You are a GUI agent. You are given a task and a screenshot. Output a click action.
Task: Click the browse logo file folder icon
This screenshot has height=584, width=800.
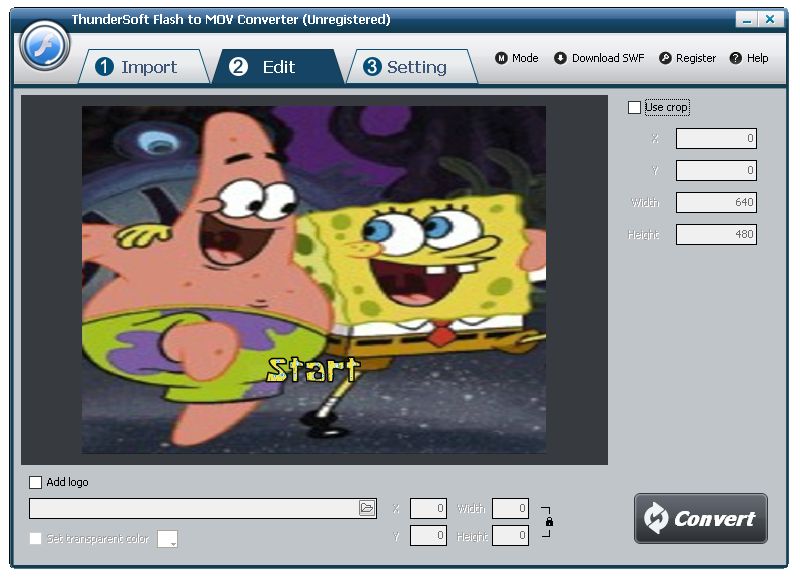point(366,508)
